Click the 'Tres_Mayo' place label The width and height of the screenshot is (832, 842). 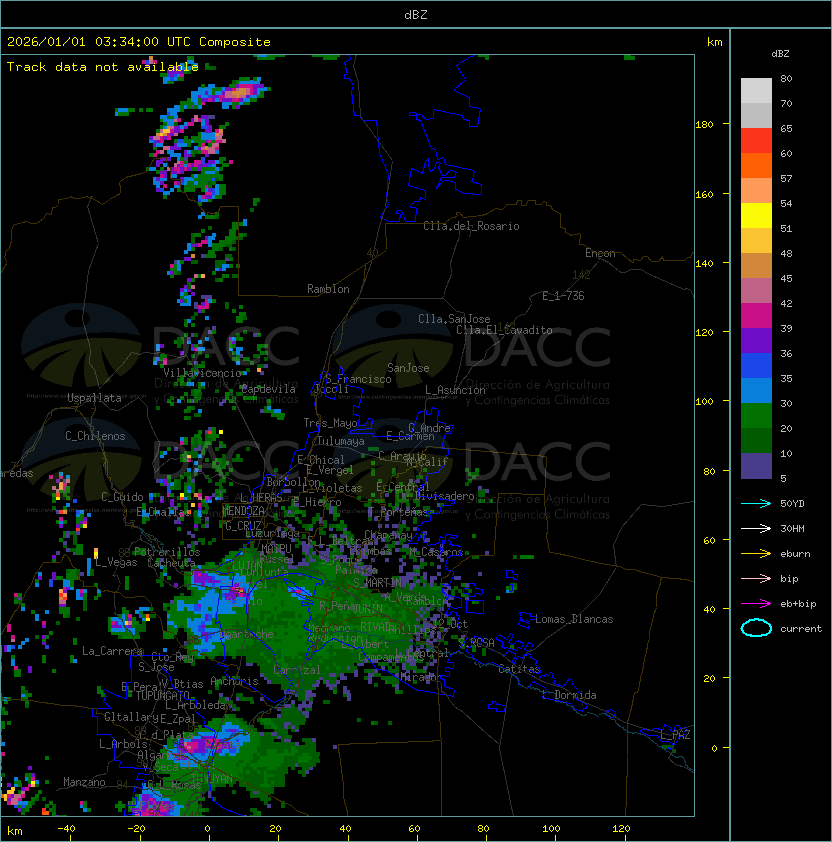[330, 423]
